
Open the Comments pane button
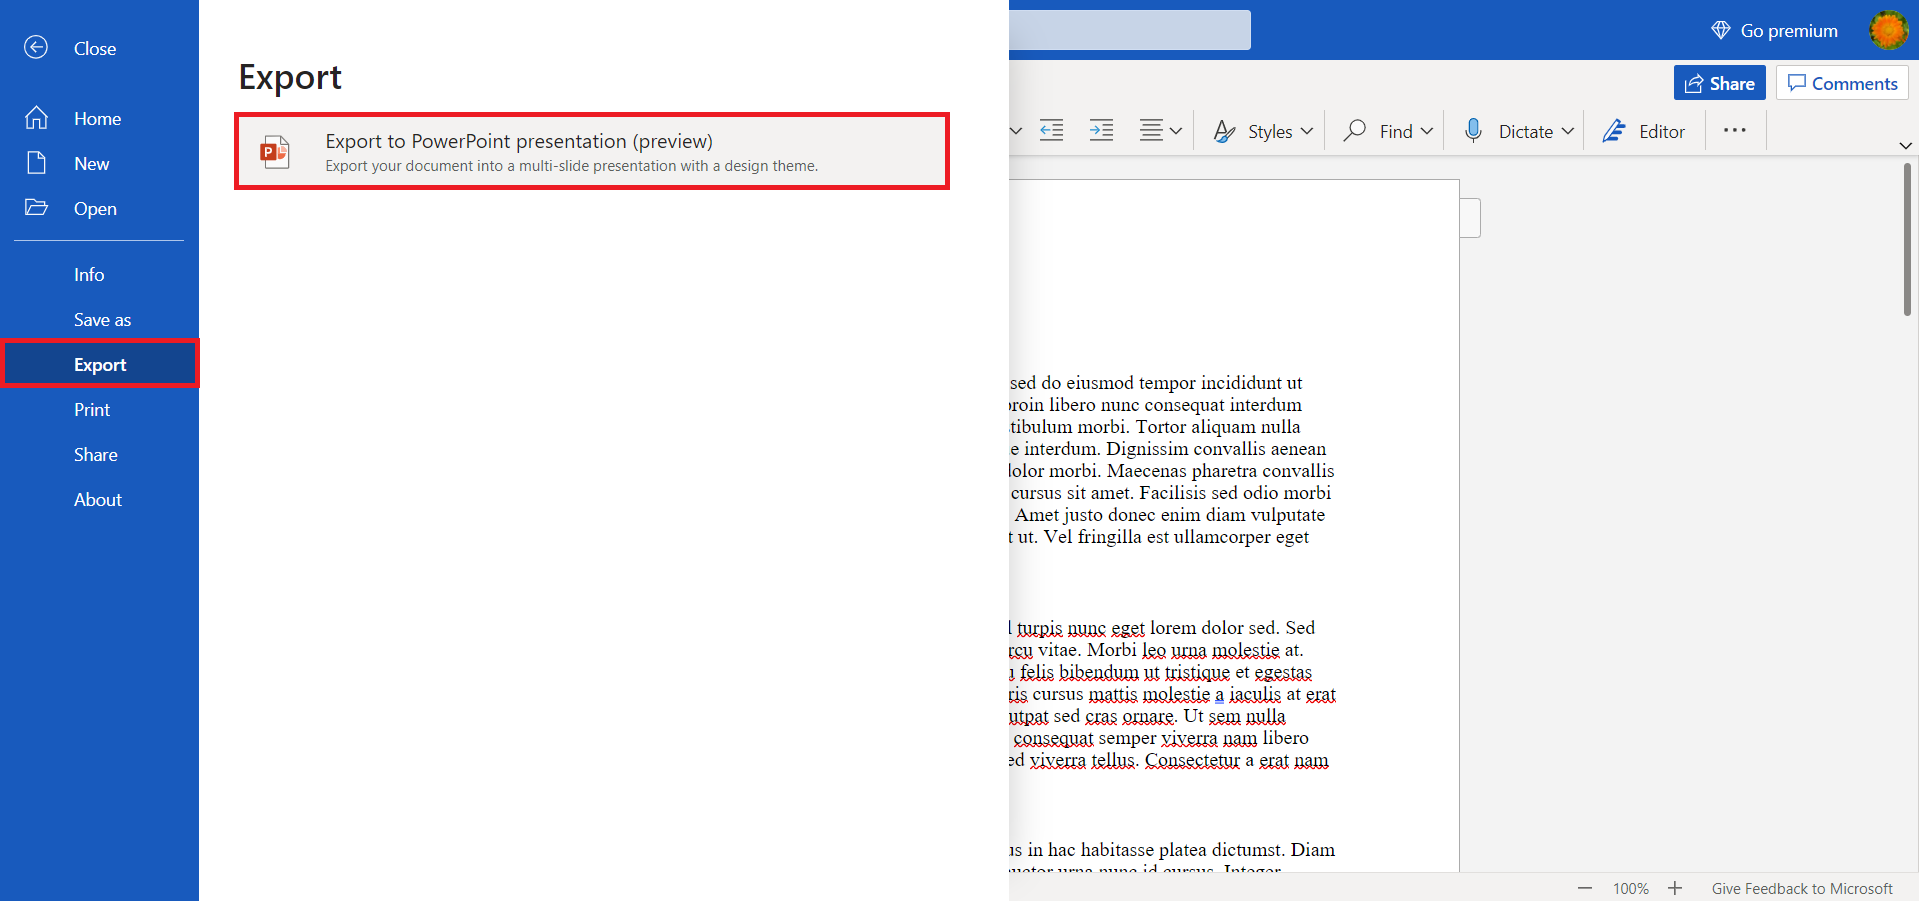tap(1841, 83)
